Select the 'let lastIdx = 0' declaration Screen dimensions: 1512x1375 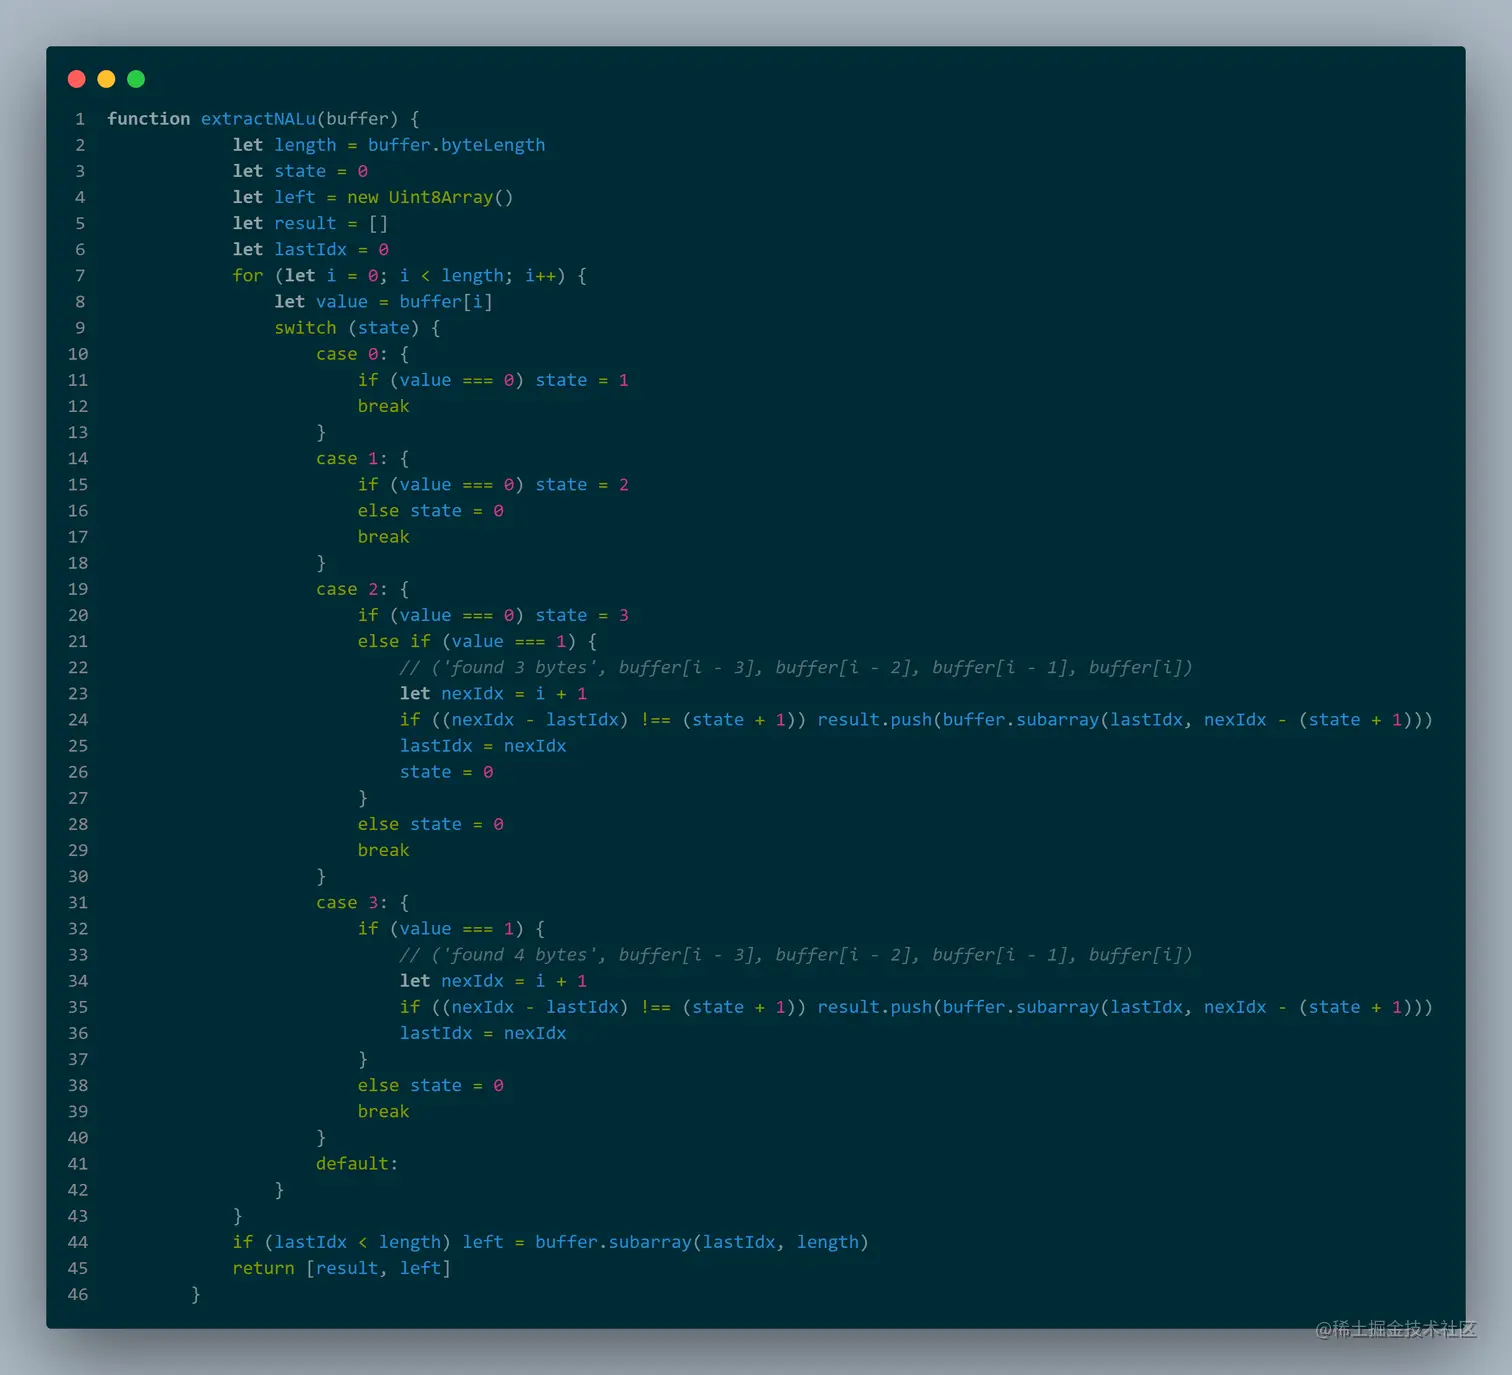pyautogui.click(x=311, y=249)
